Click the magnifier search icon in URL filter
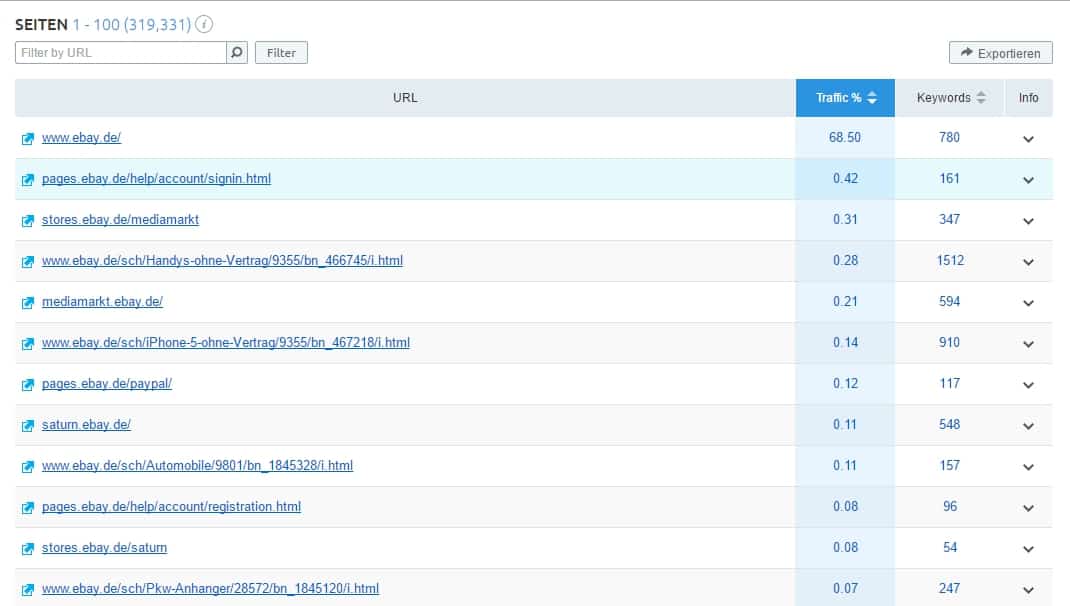 pyautogui.click(x=237, y=53)
